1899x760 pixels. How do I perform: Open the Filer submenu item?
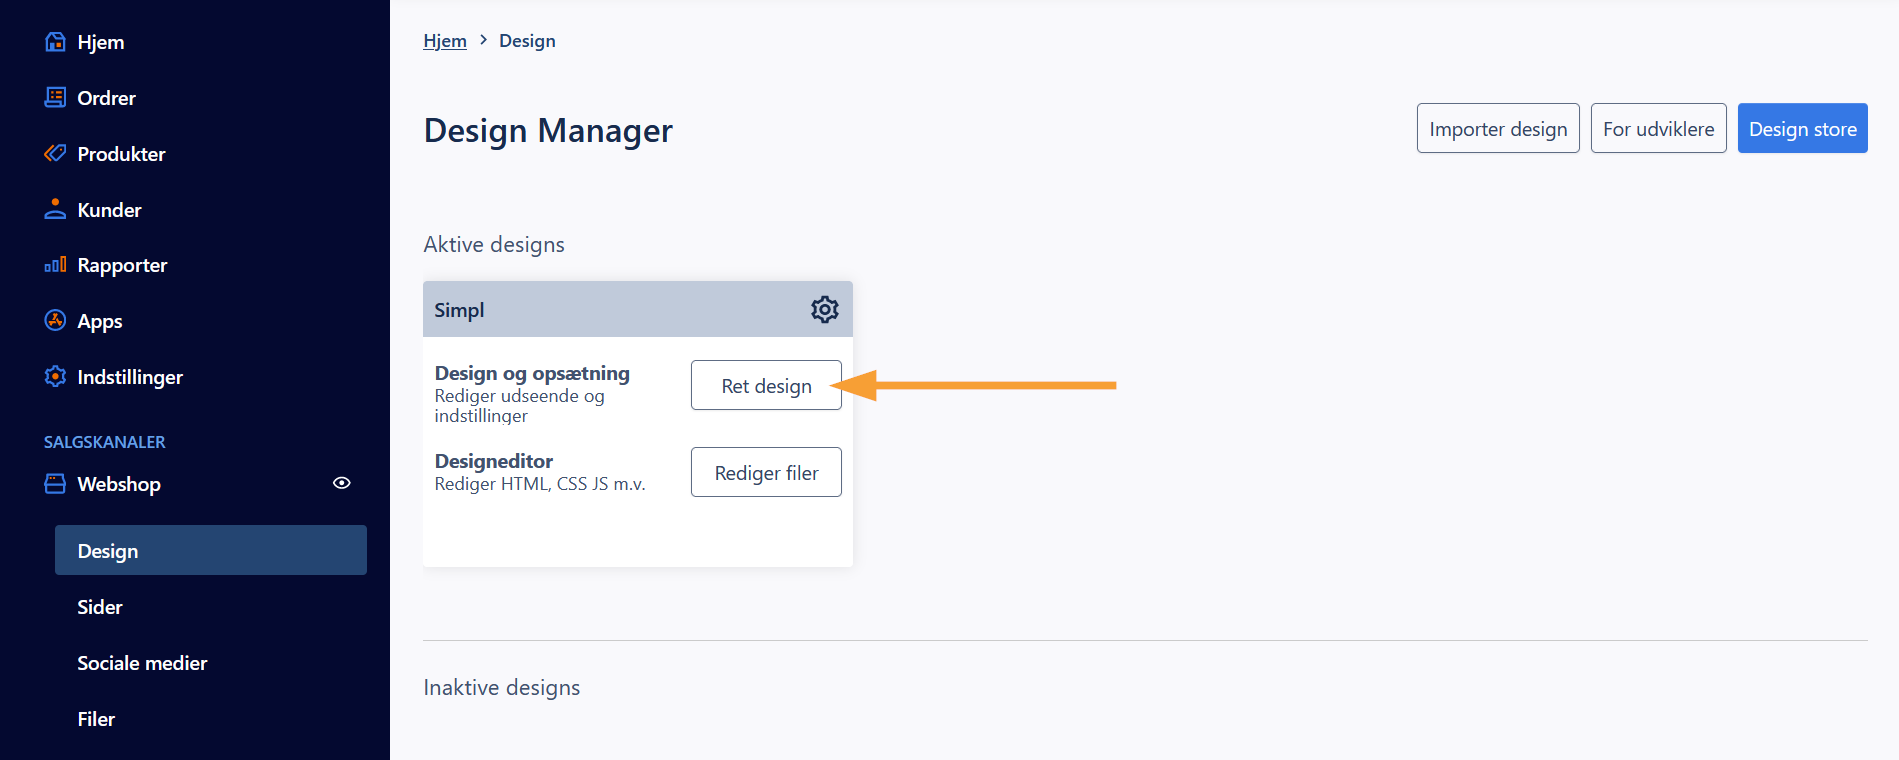pyautogui.click(x=96, y=719)
